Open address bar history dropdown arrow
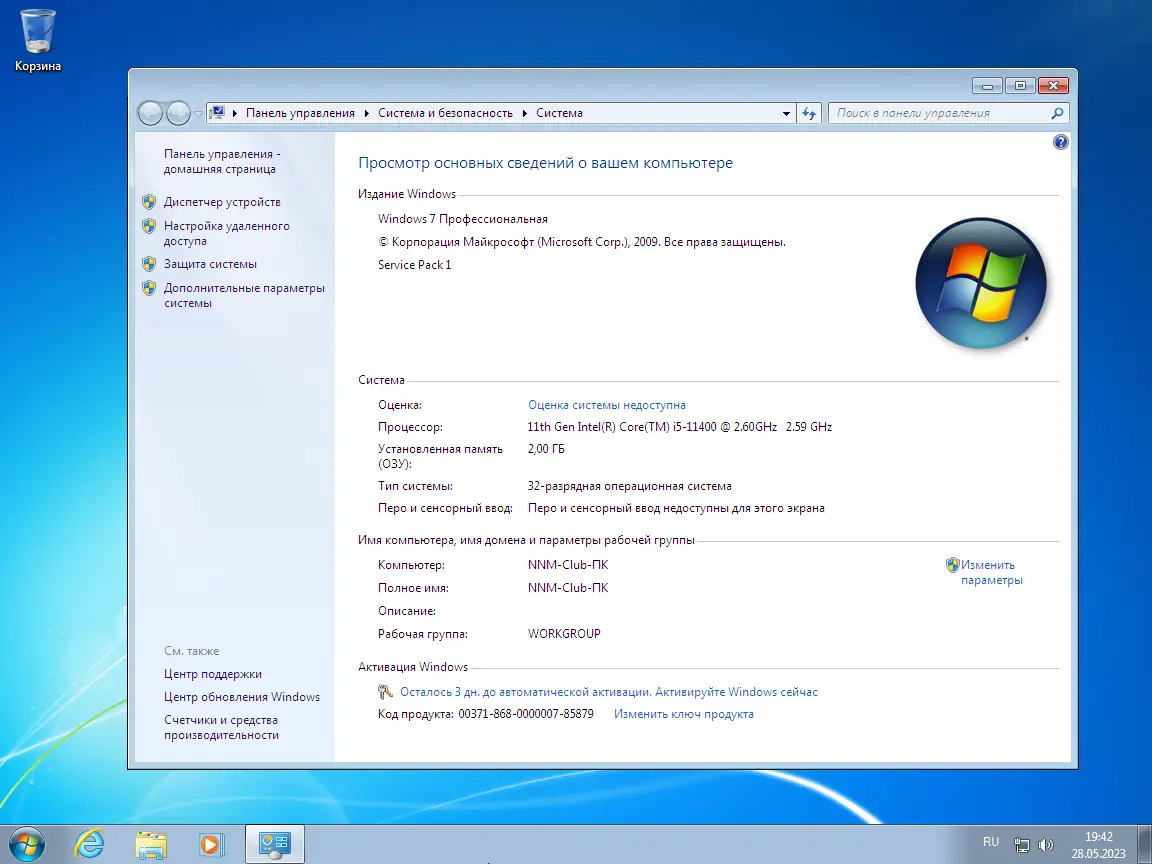1152x864 pixels. click(x=786, y=113)
